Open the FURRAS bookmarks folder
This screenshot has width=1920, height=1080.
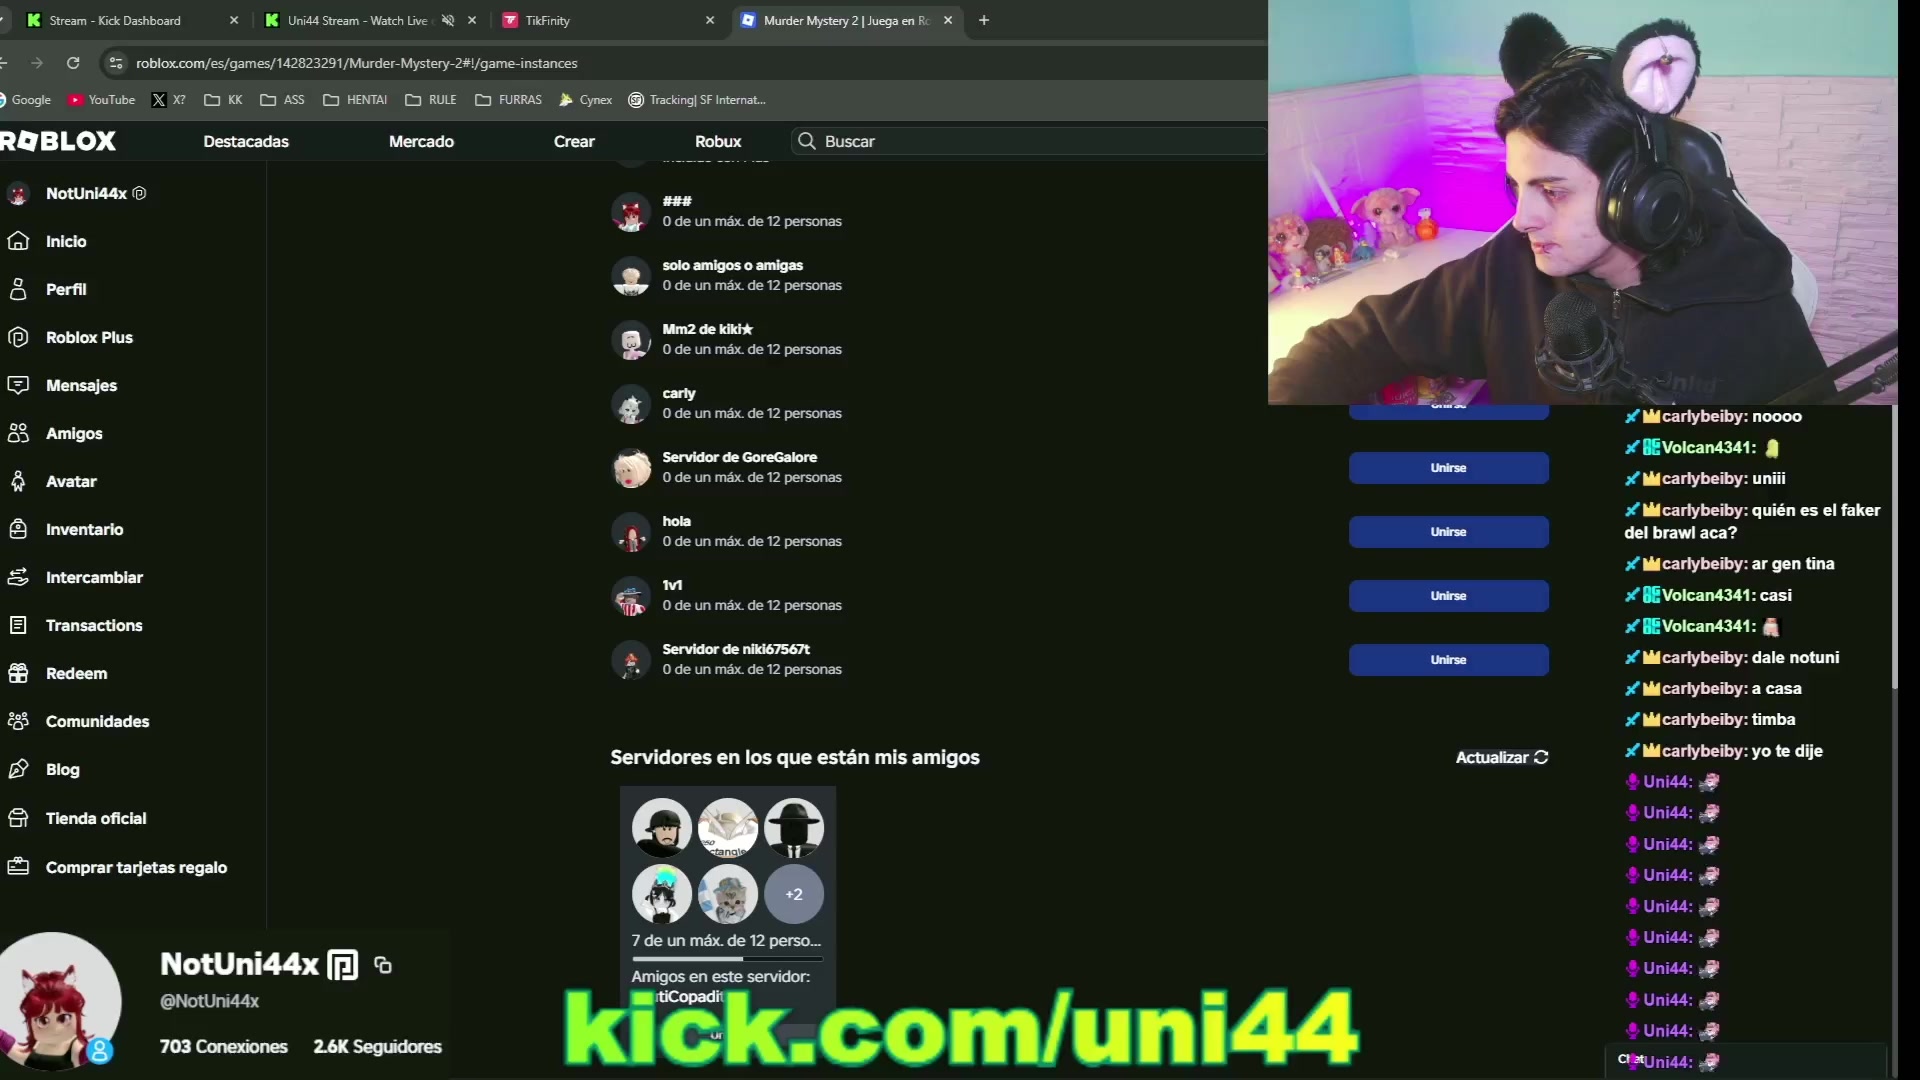pyautogui.click(x=508, y=100)
